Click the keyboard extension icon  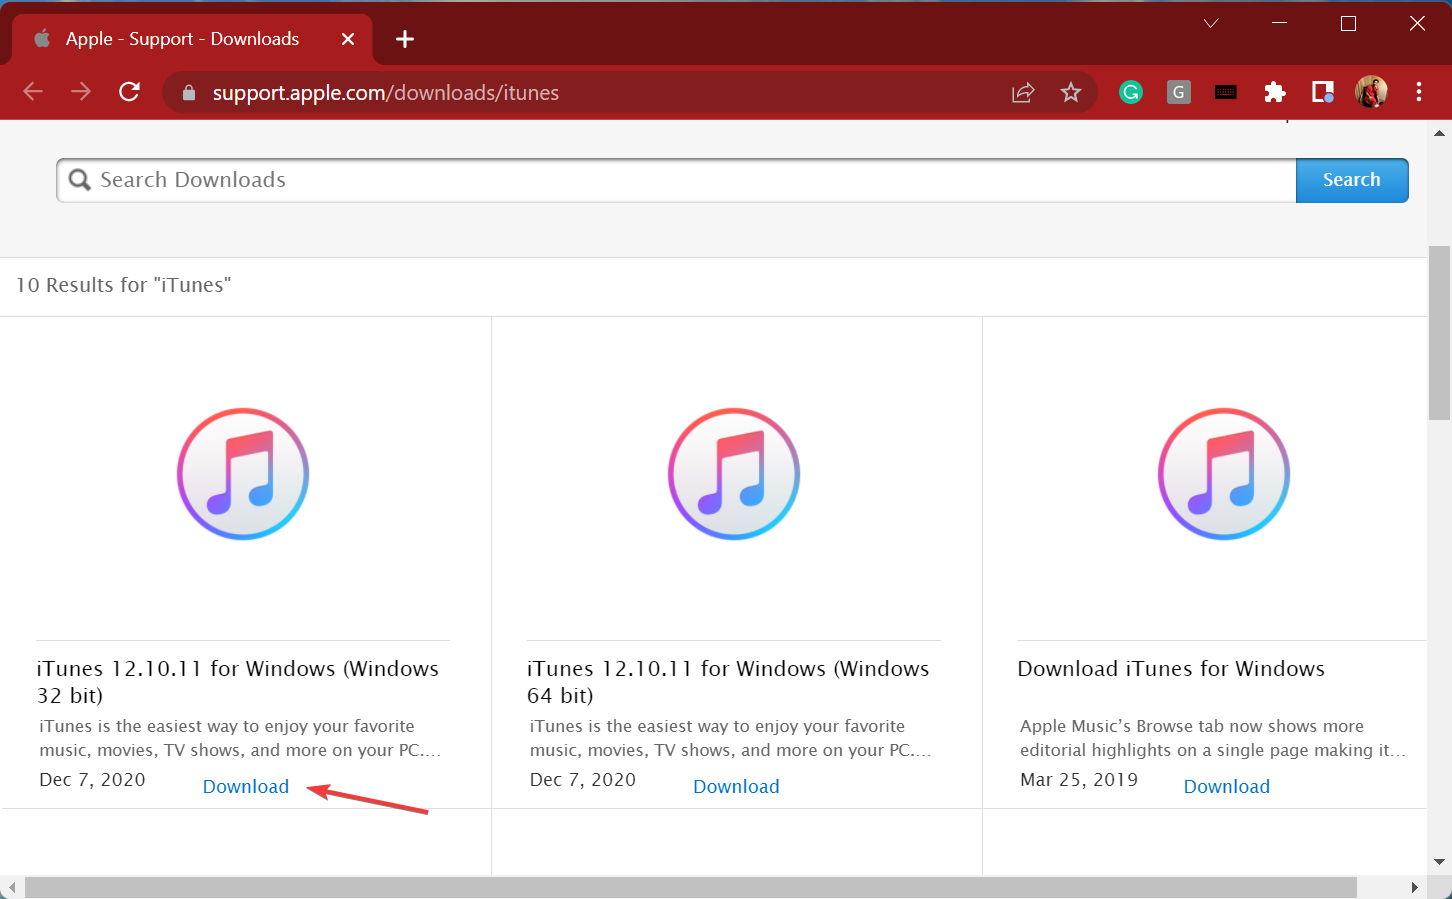[x=1225, y=91]
